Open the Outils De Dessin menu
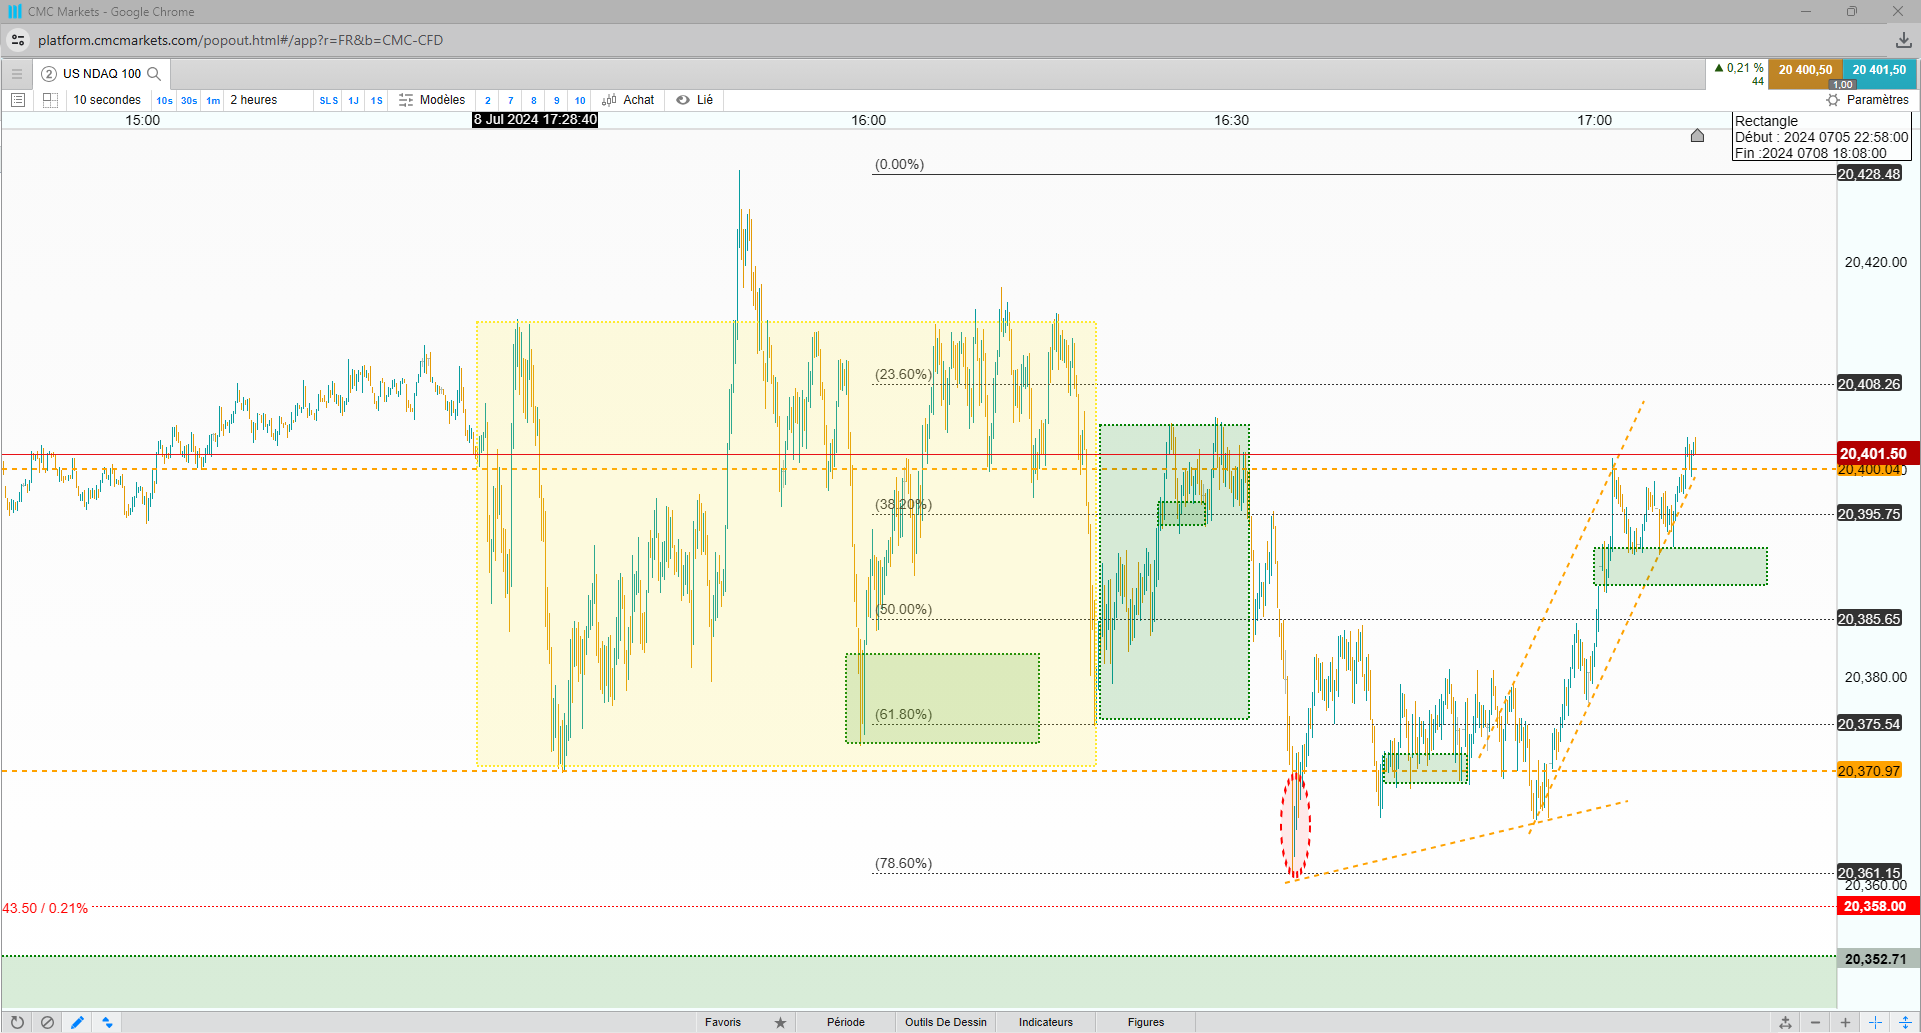 (946, 1022)
